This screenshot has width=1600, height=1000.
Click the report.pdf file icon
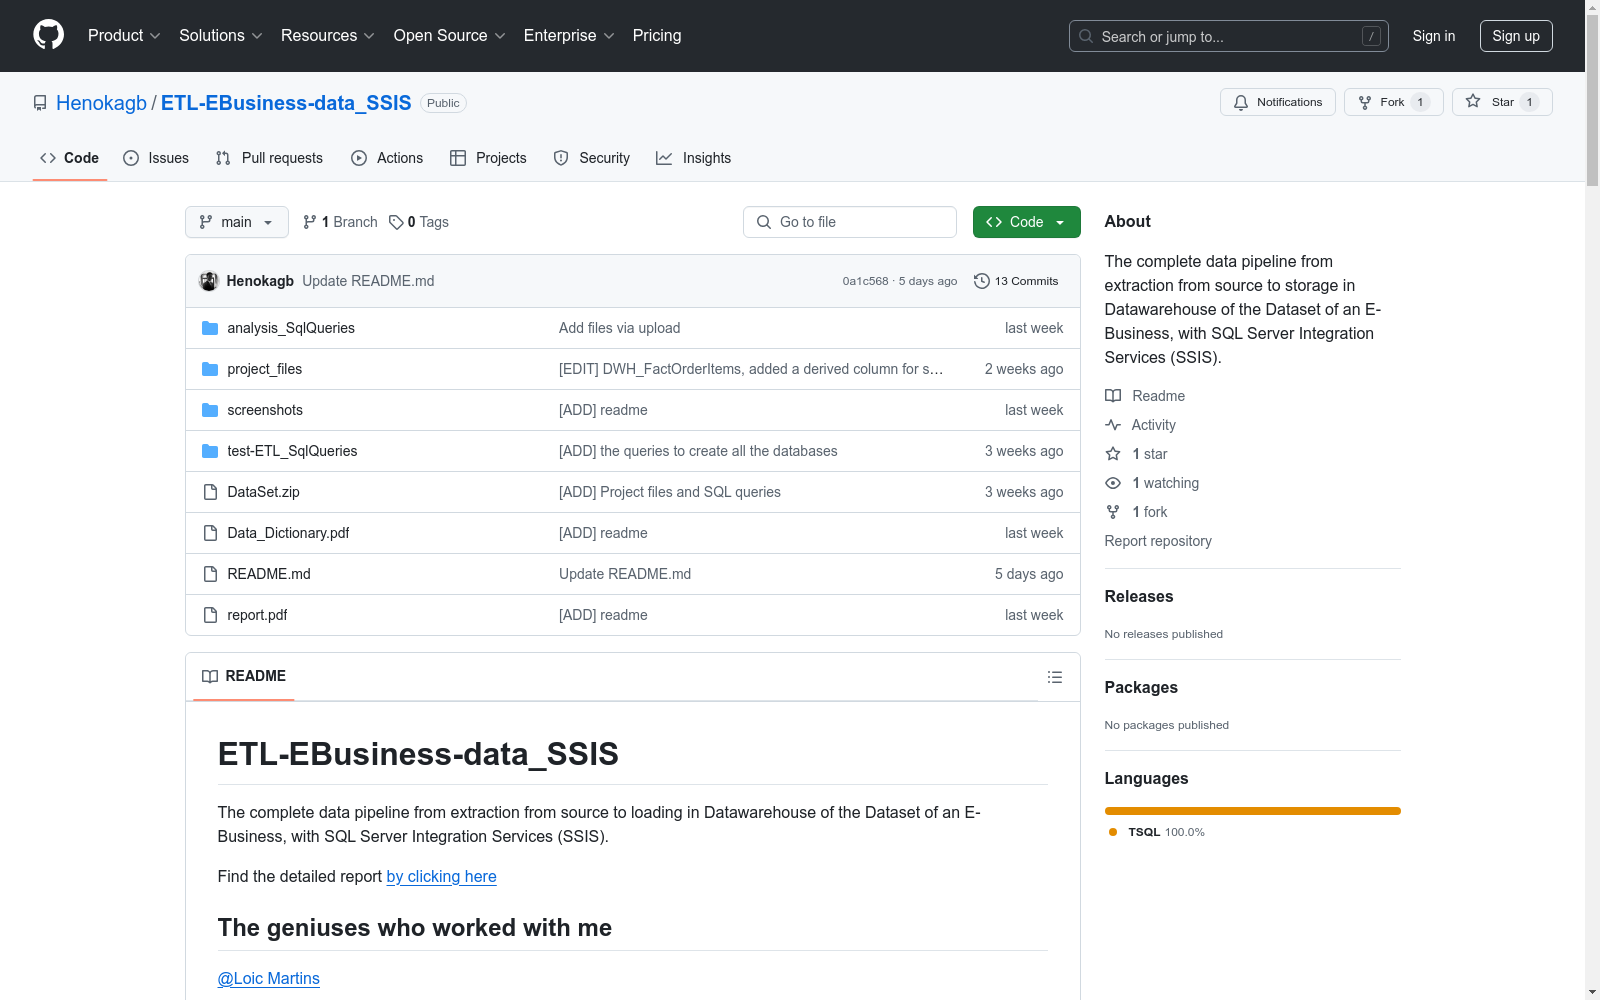[x=210, y=615]
